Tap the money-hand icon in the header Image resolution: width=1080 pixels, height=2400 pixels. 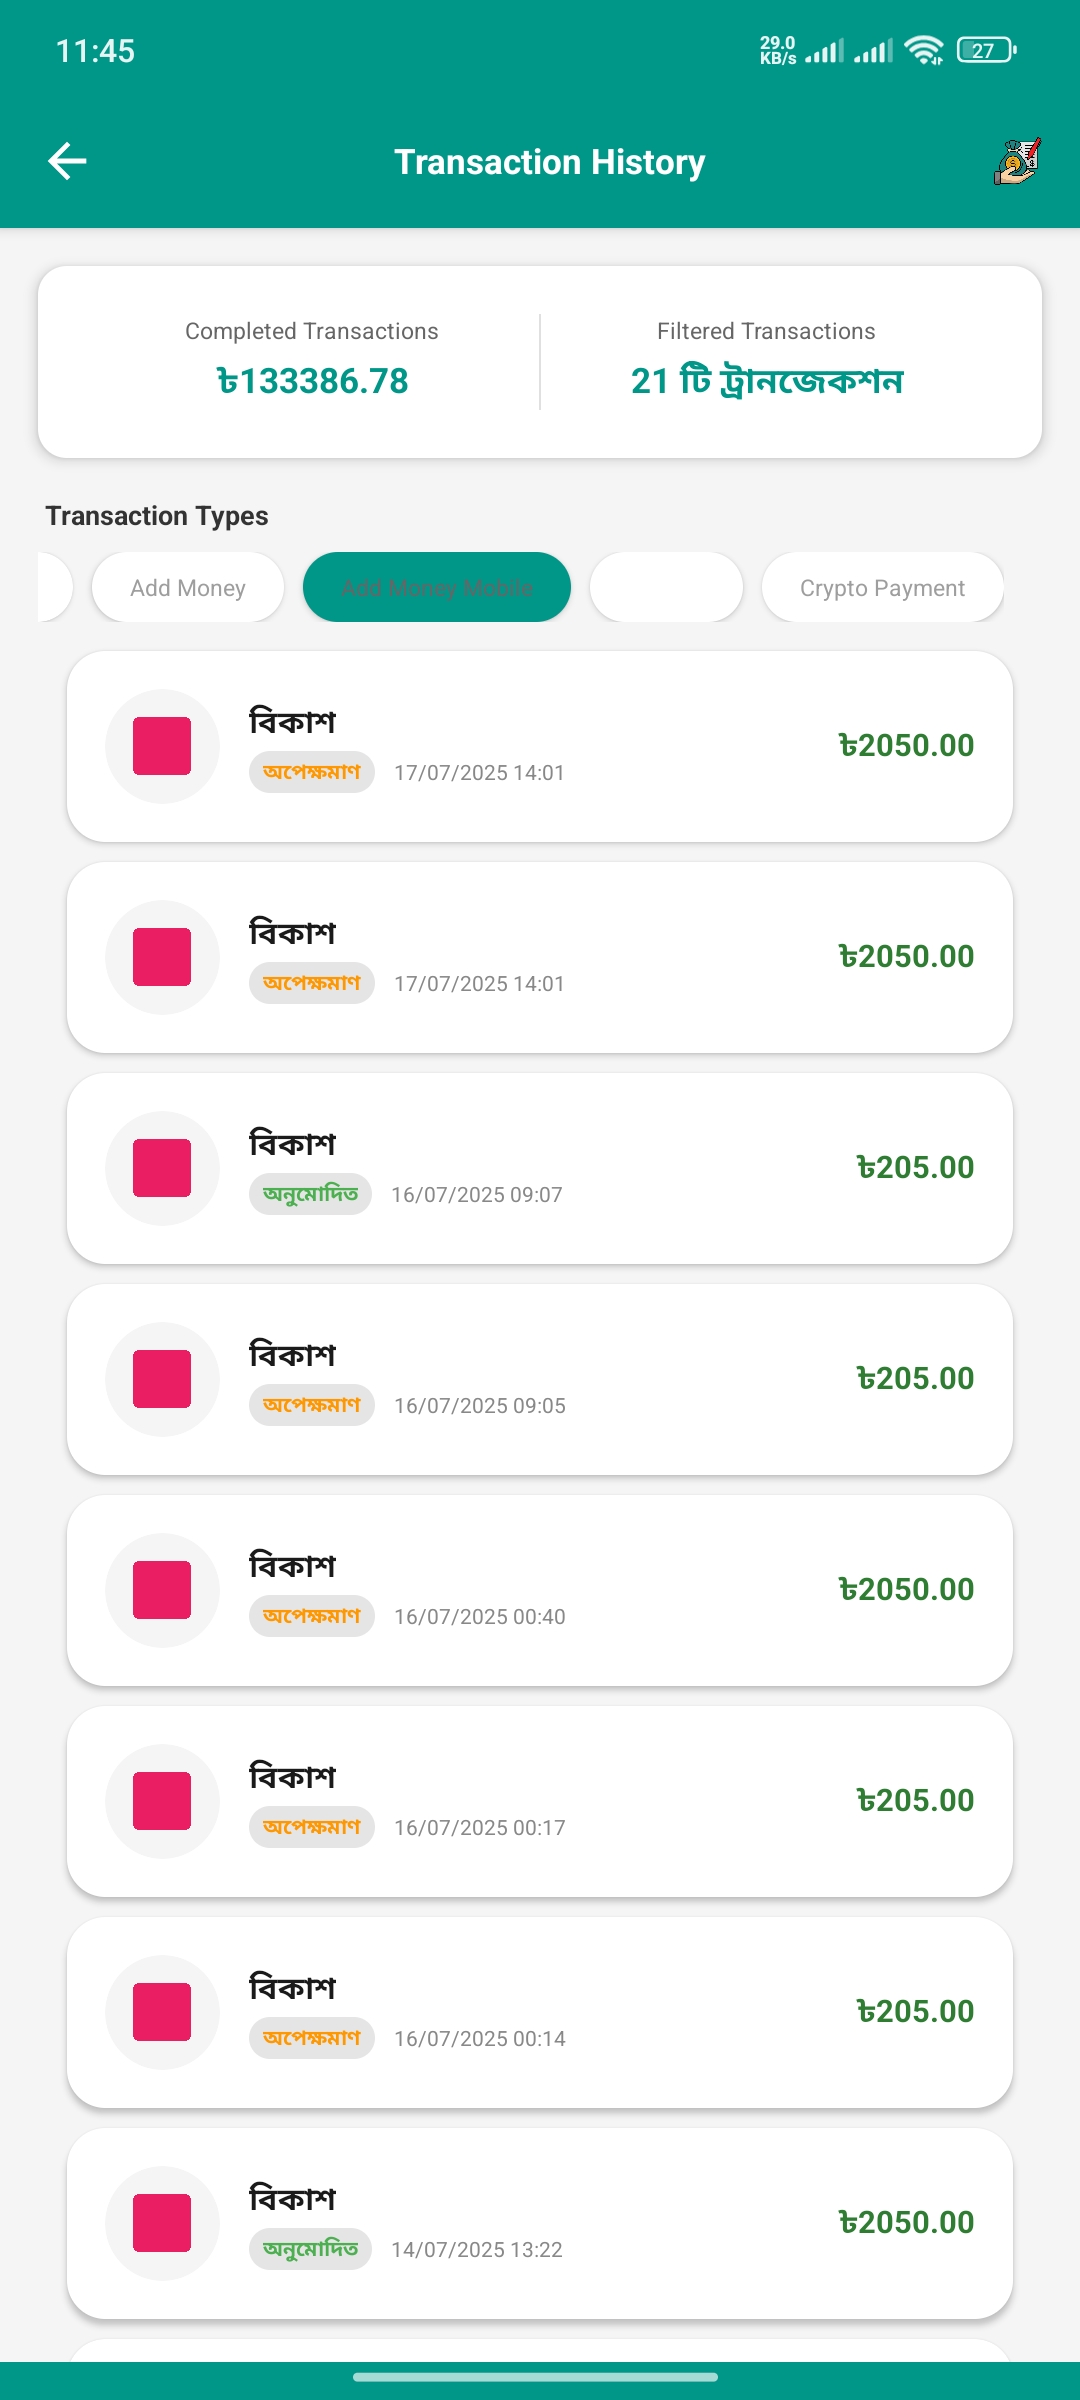click(1017, 161)
